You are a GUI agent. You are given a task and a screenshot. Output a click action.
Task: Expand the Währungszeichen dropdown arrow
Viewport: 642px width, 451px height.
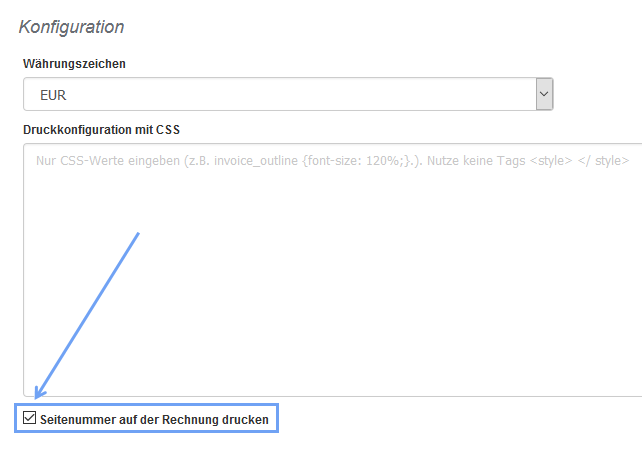(x=544, y=94)
